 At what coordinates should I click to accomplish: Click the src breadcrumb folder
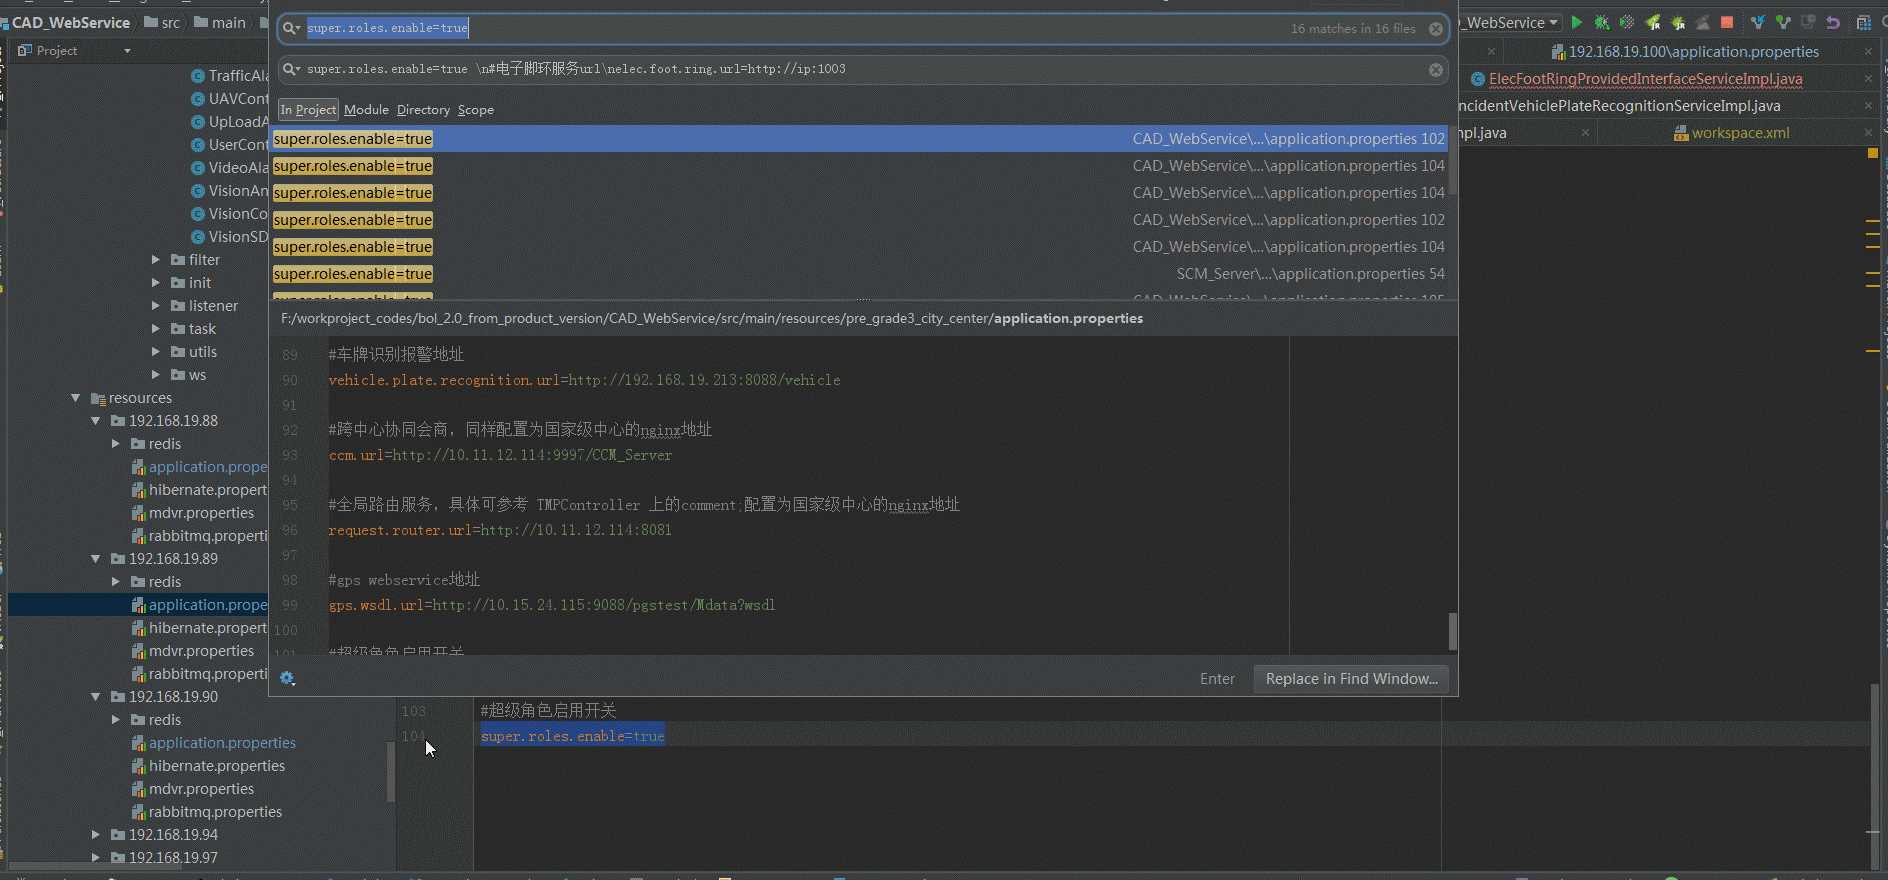[x=162, y=22]
